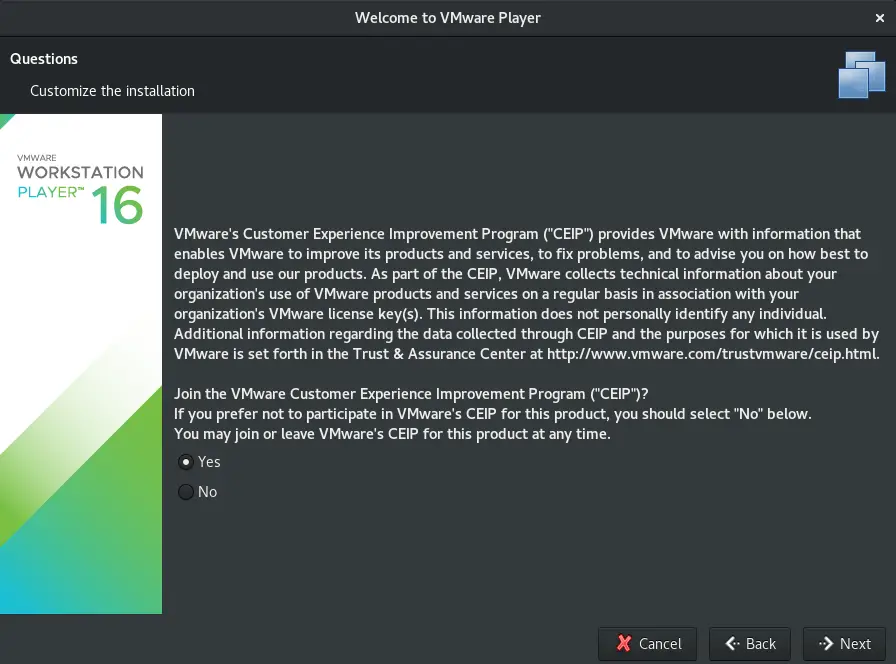Click the VMWARE wordmark above WORKSTATION

[36, 157]
